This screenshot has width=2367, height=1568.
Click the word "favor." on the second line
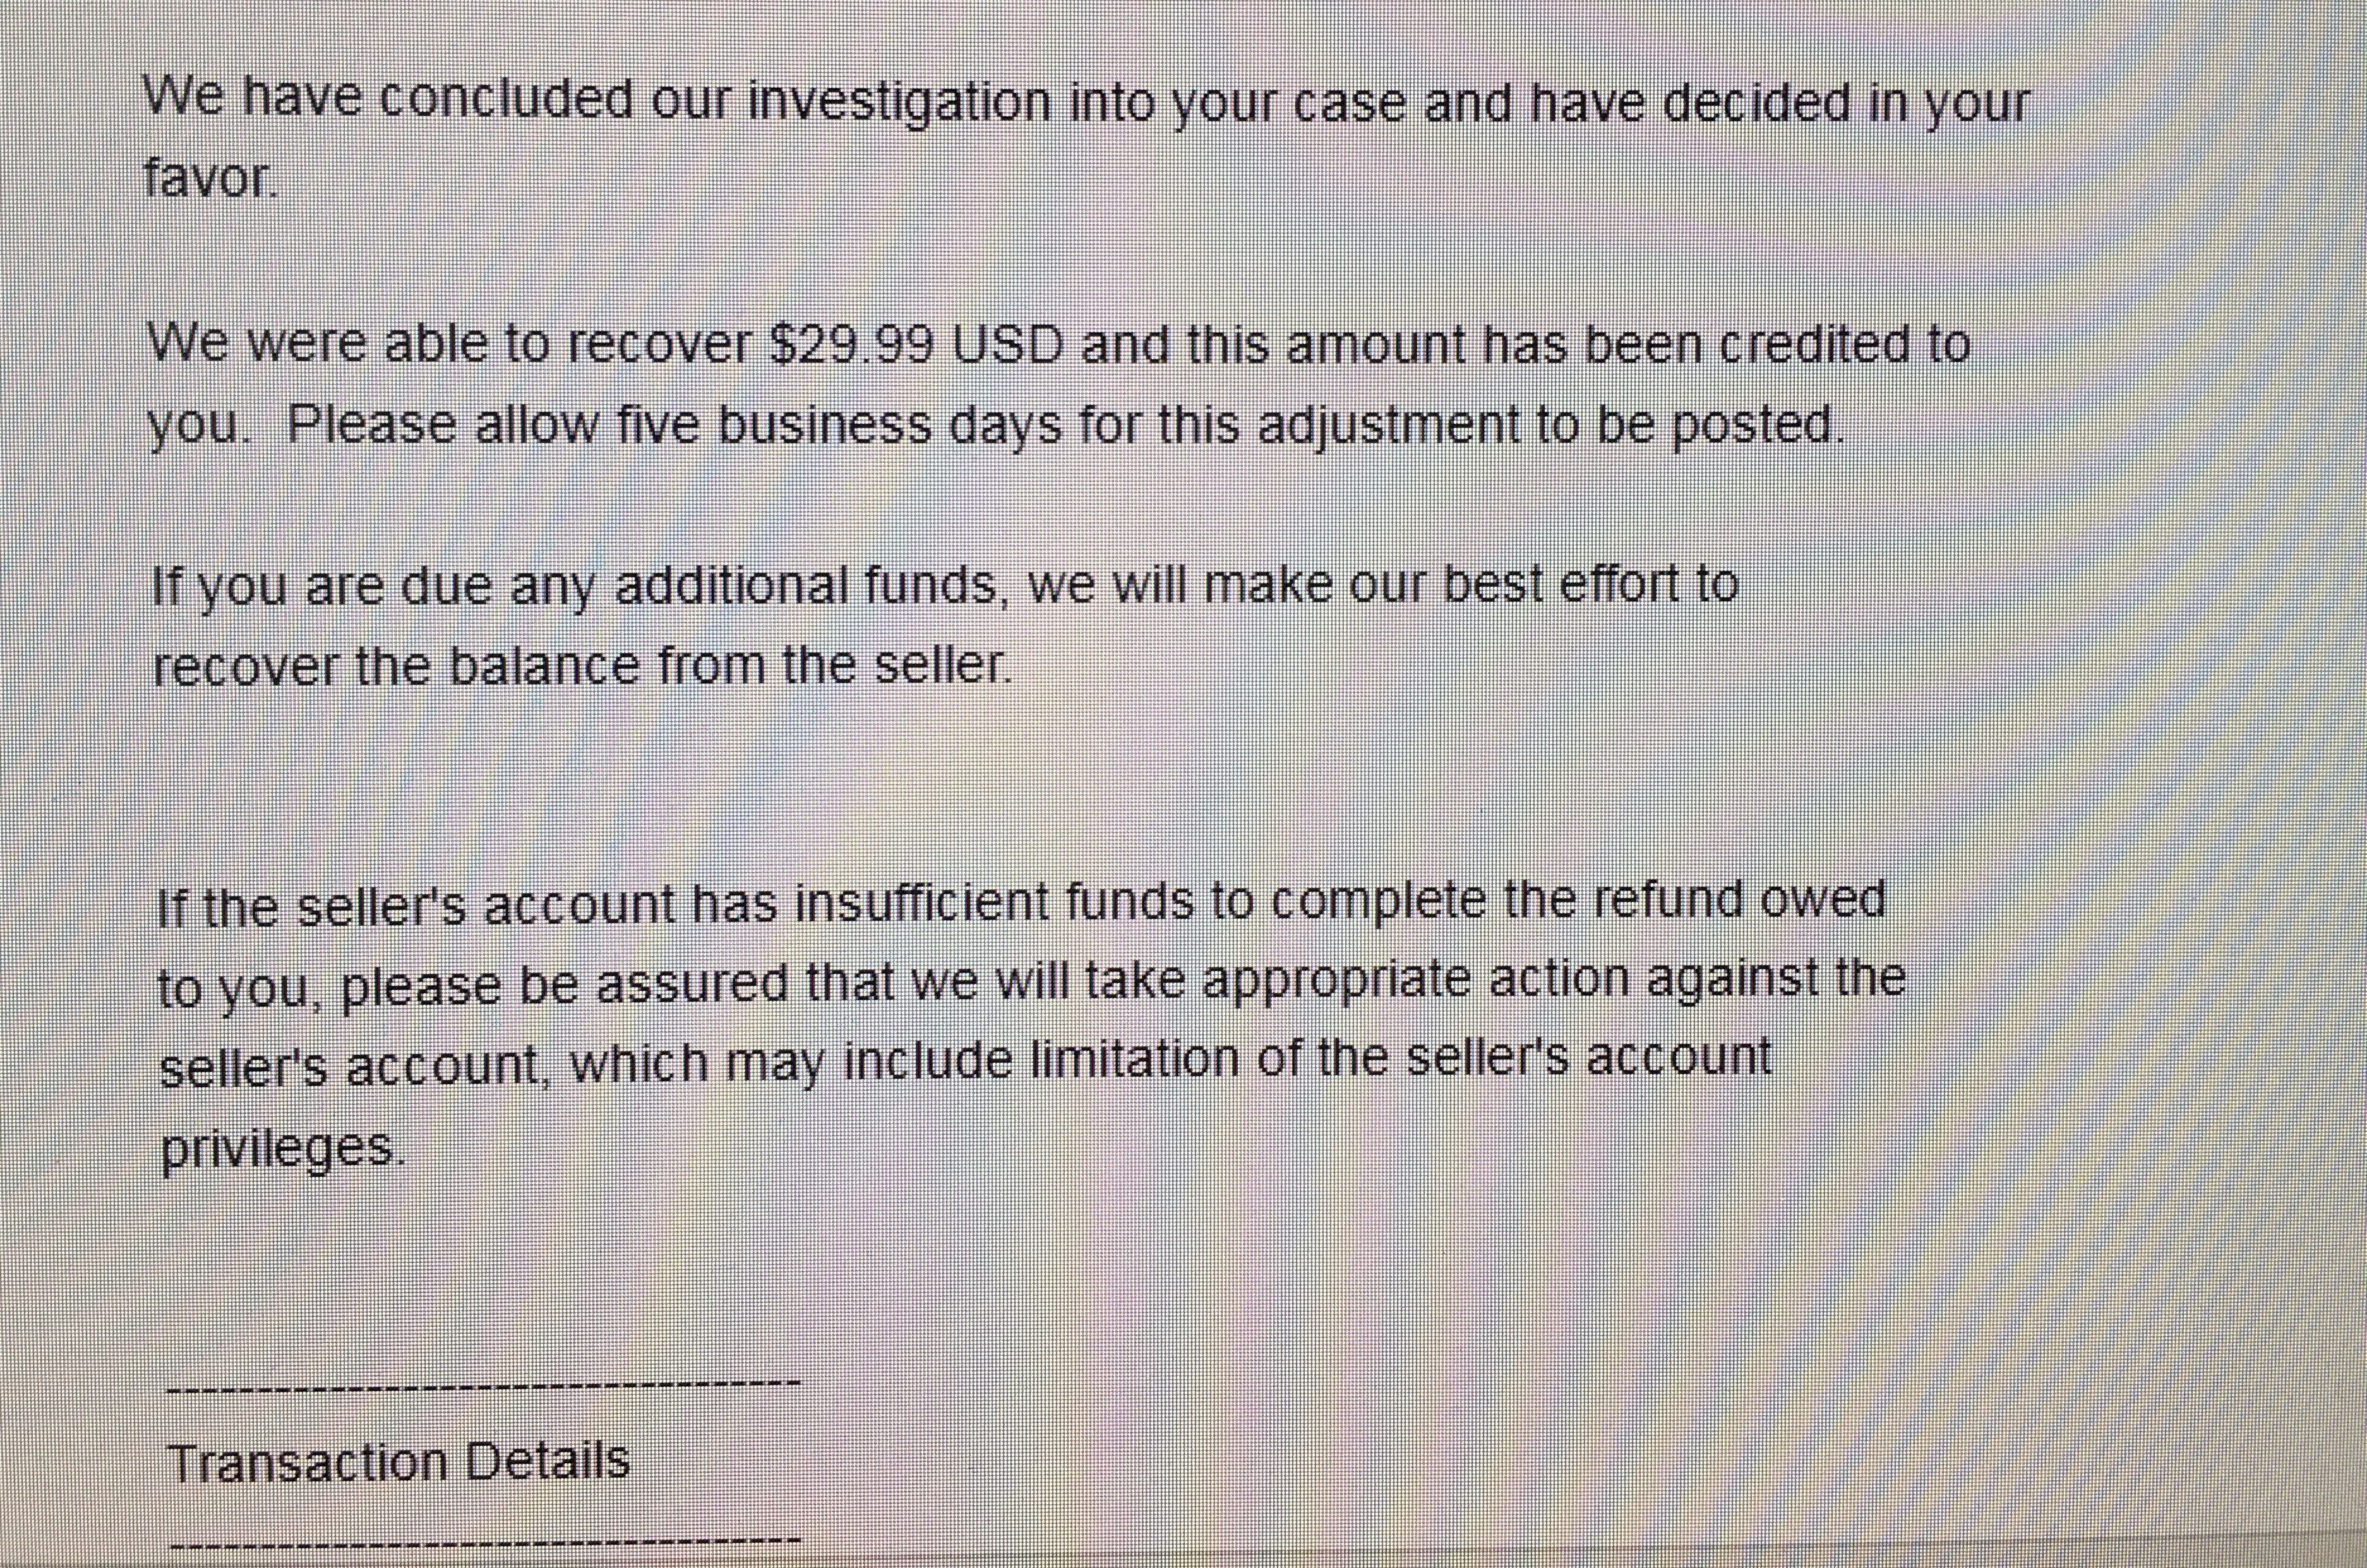click(209, 179)
